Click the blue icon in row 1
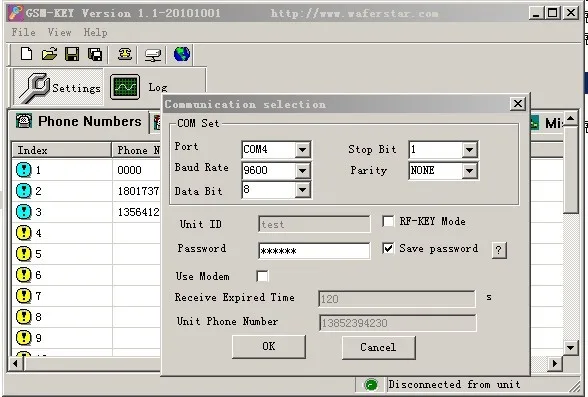 [24, 170]
